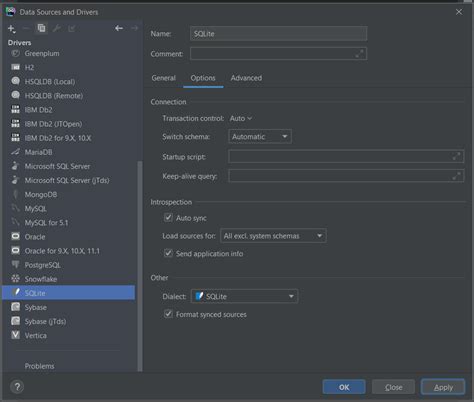Select the Vertica driver icon
The image size is (474, 402).
pos(15,335)
